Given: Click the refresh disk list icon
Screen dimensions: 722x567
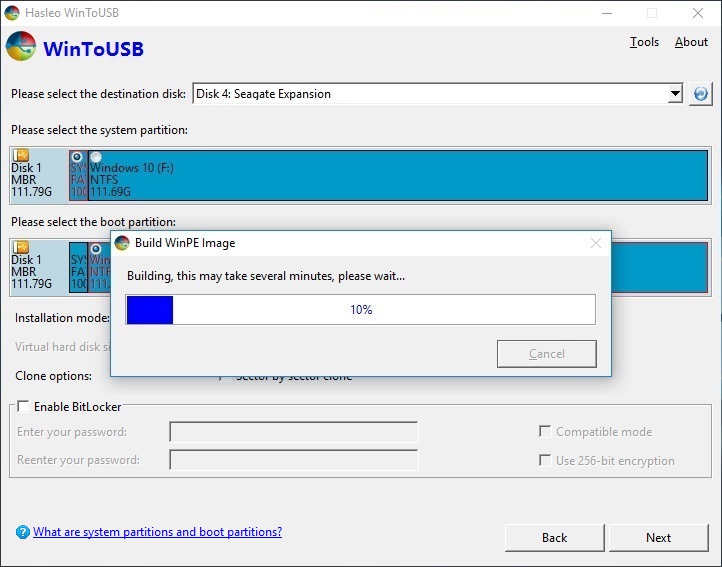Looking at the screenshot, I should [x=700, y=94].
